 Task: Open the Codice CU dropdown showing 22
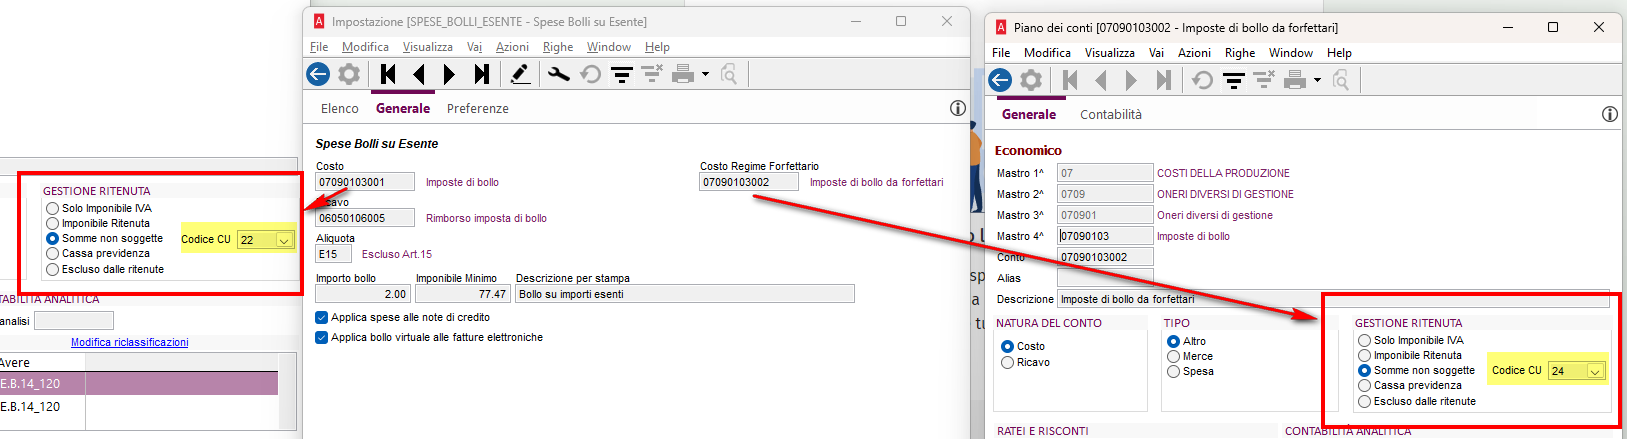pos(284,240)
